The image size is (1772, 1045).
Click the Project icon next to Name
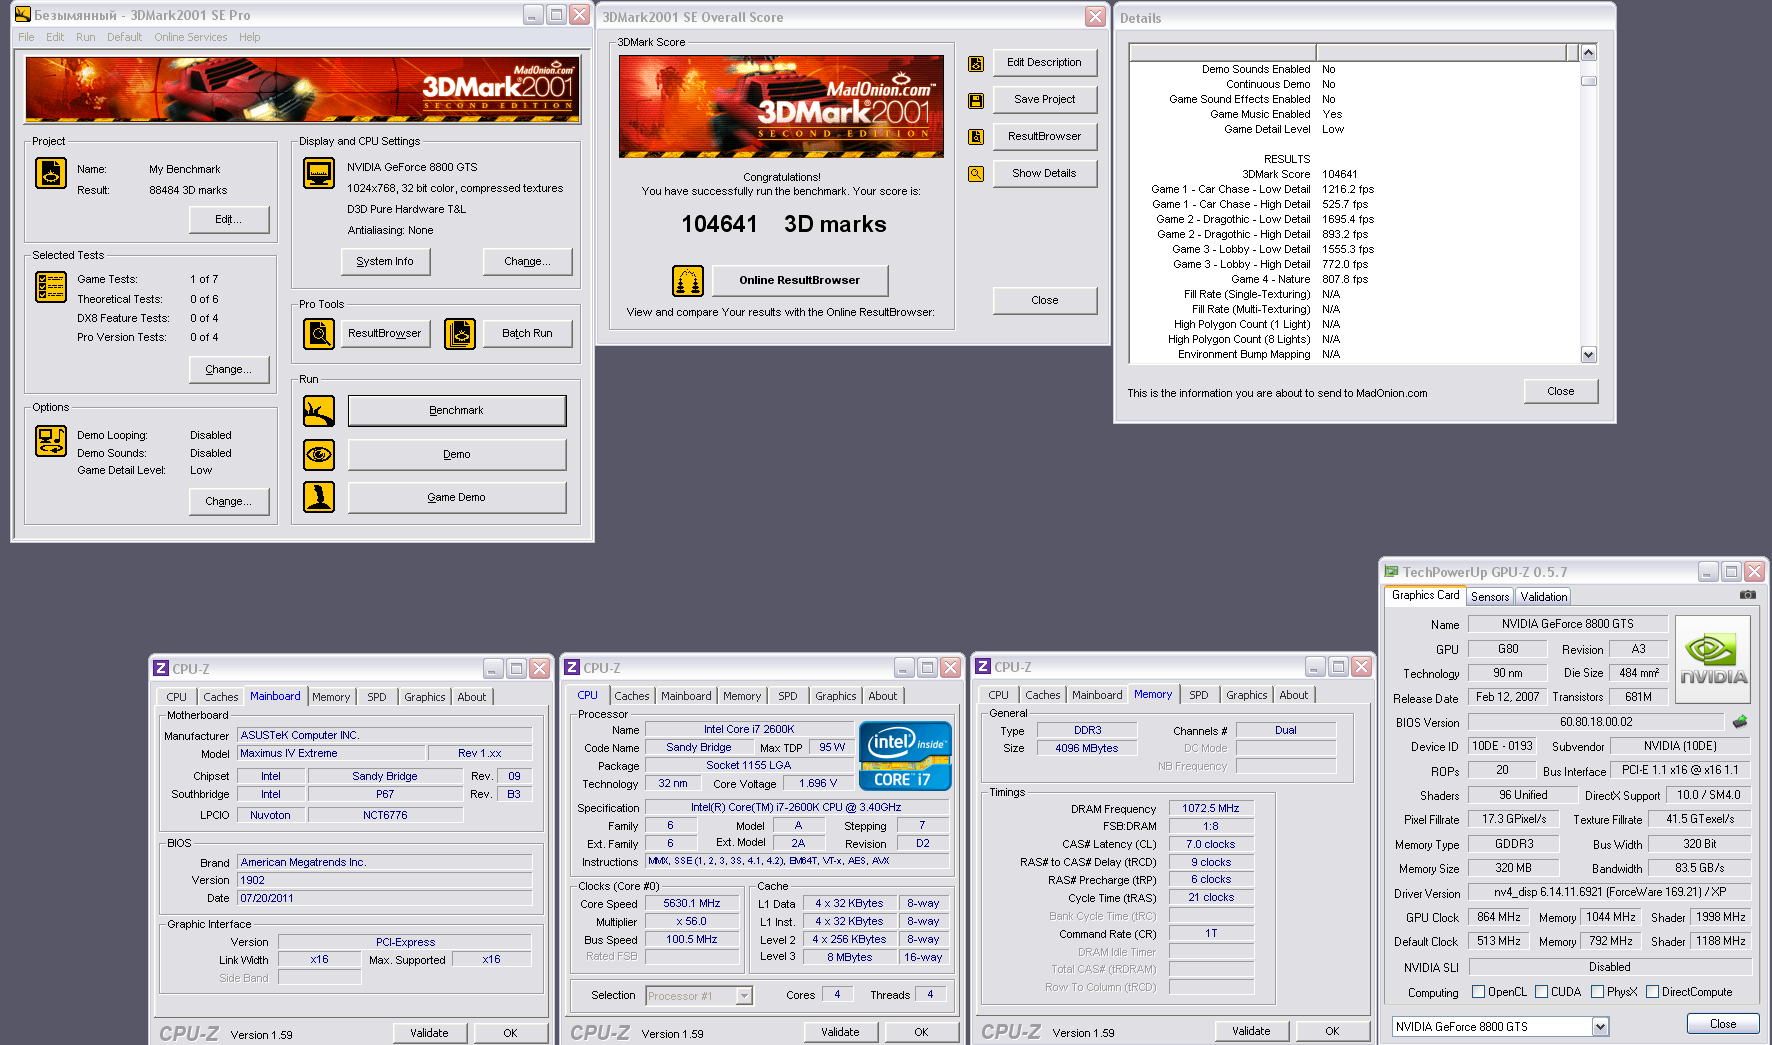point(51,173)
